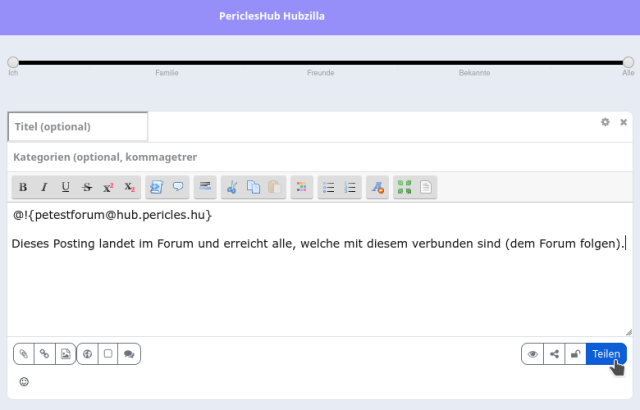Click the affinity slider handle near Ich
Image resolution: width=640 pixels, height=410 pixels.
coord(13,62)
